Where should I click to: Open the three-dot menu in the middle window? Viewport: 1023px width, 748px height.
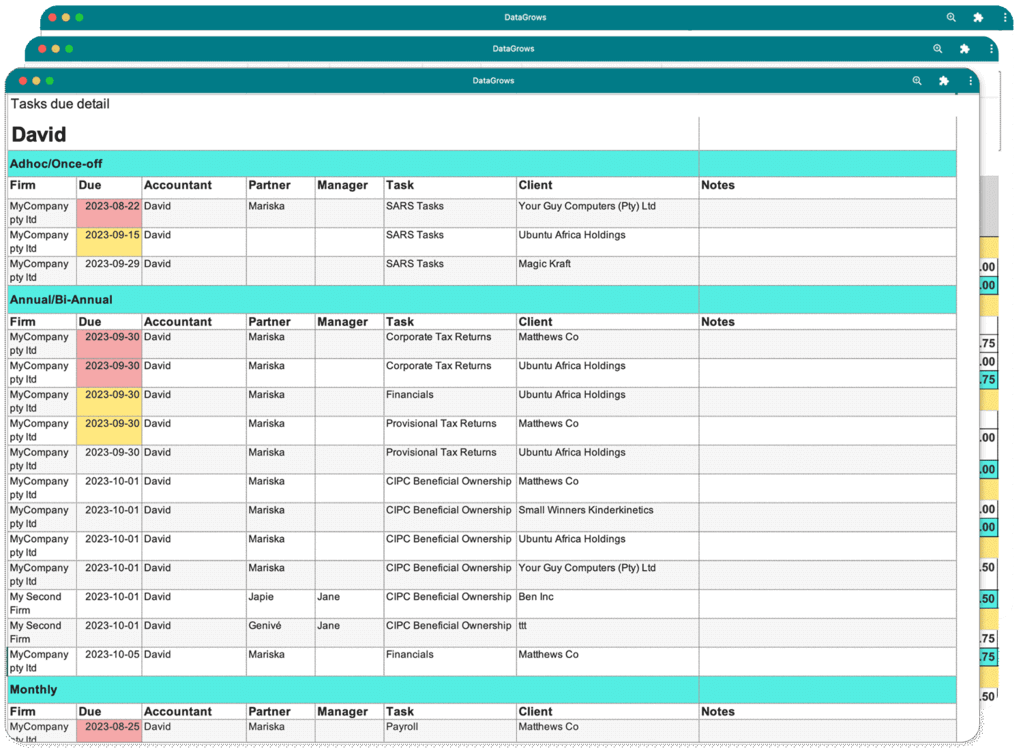click(x=991, y=48)
